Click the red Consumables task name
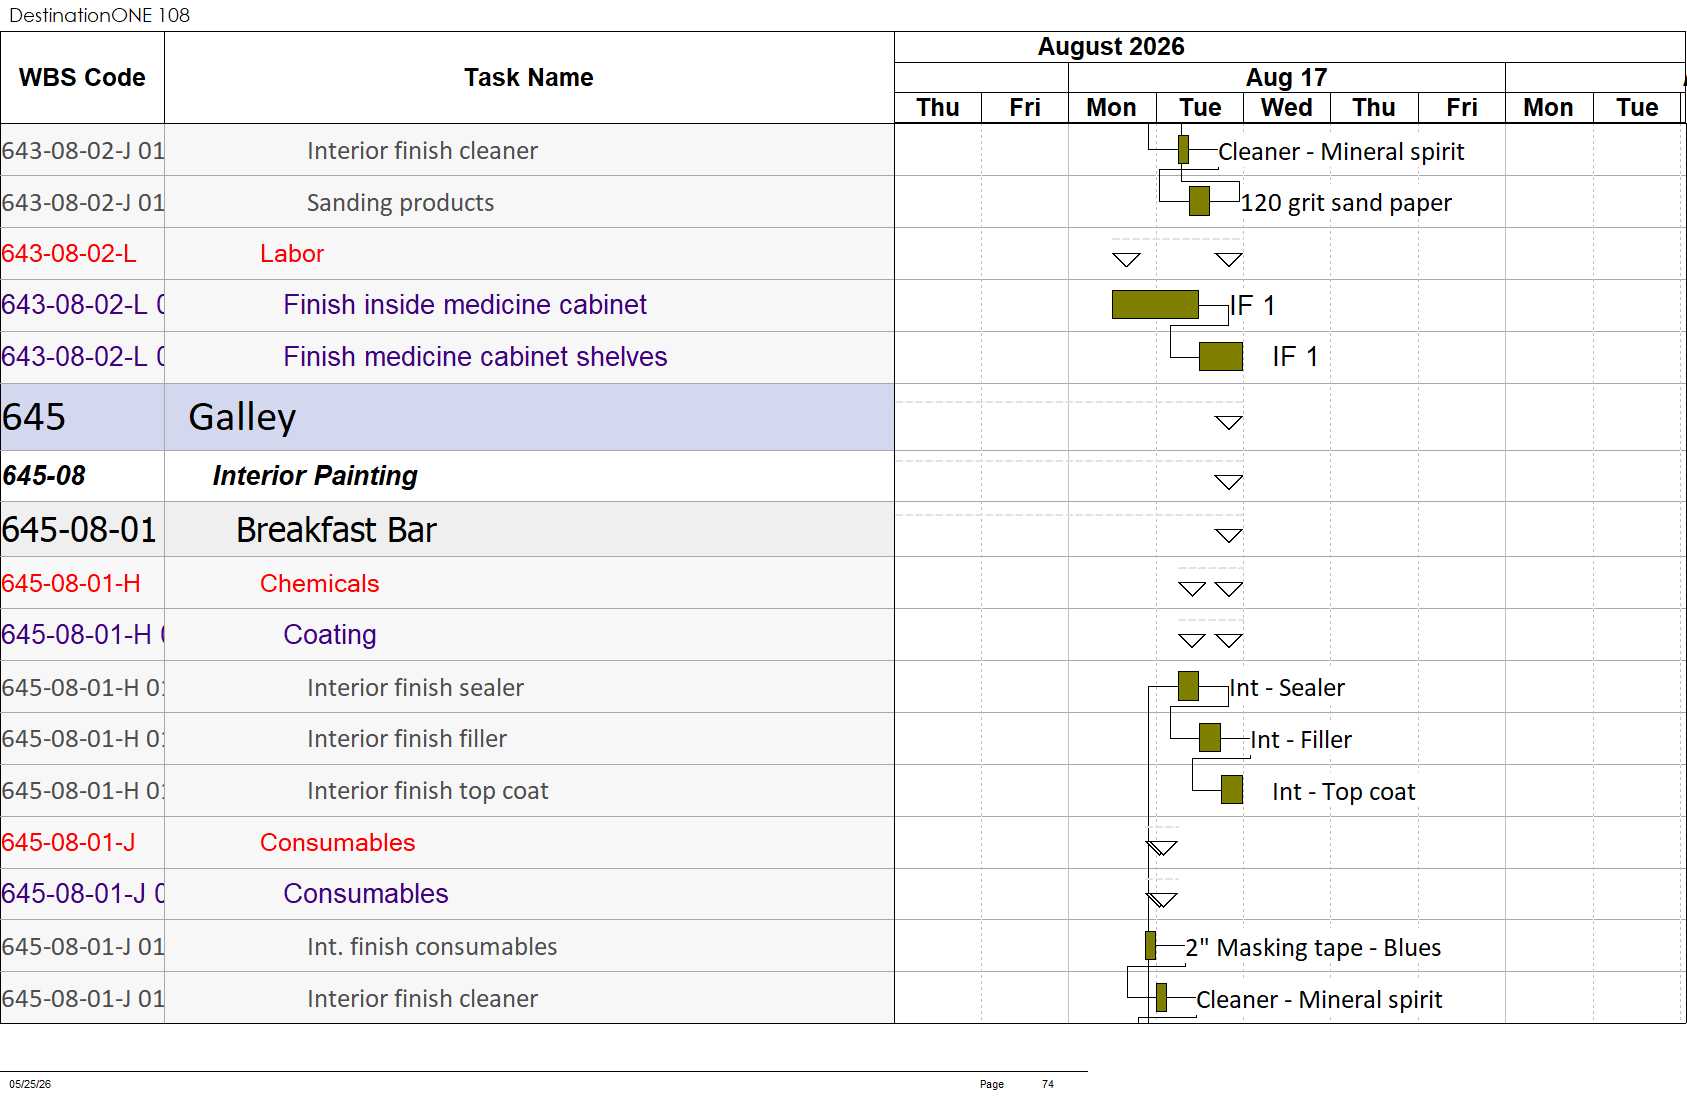Viewport: 1687px width, 1097px height. [338, 843]
